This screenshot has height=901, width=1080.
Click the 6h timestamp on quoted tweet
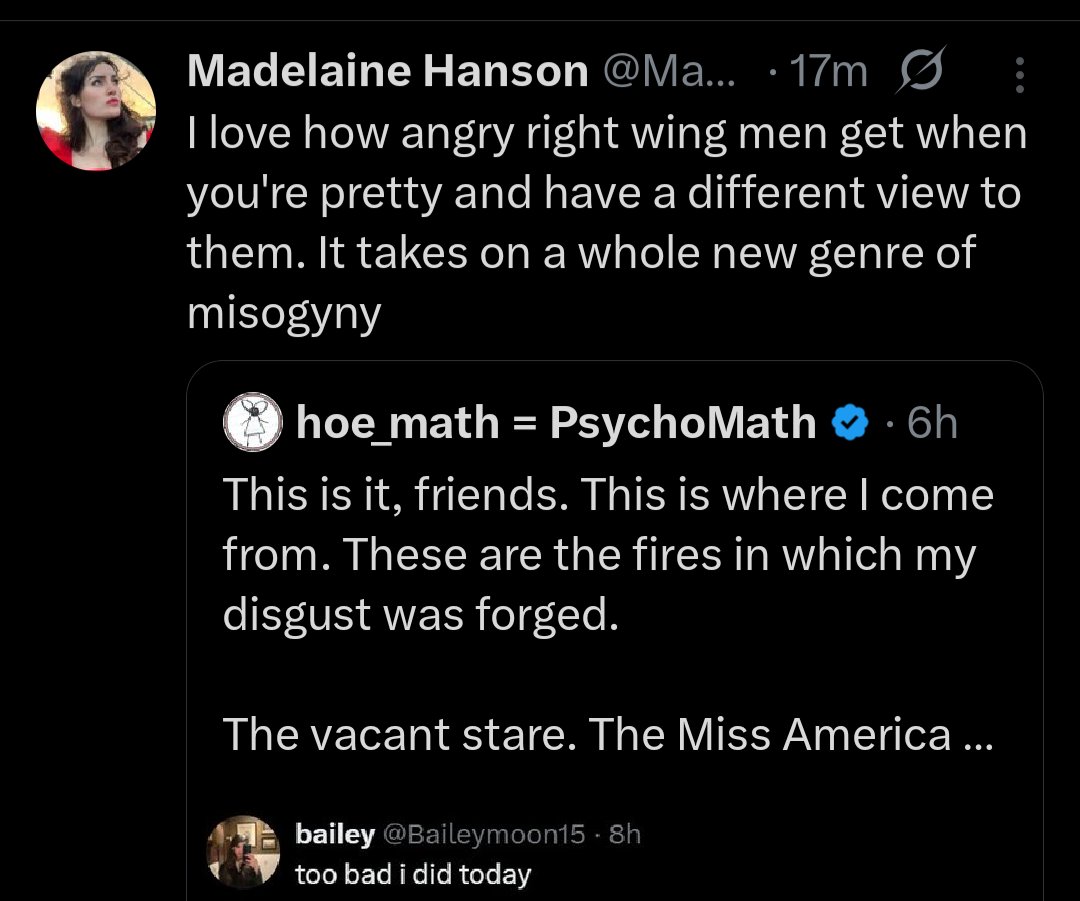[x=932, y=423]
